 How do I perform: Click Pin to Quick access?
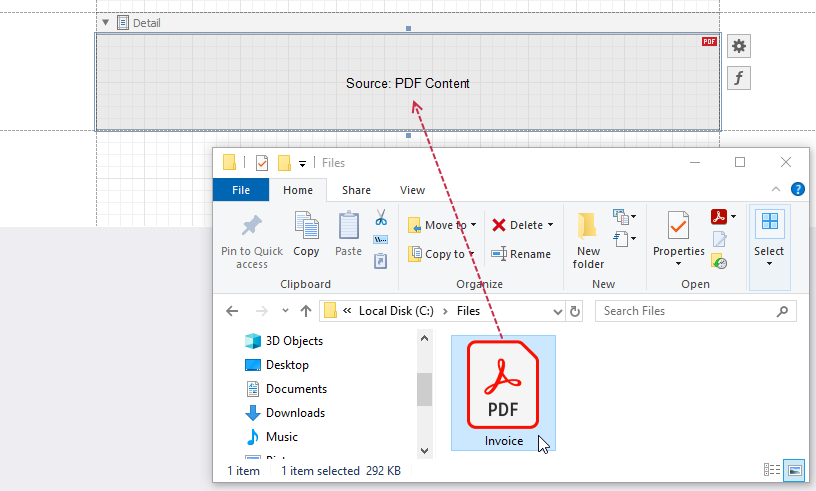(x=252, y=242)
